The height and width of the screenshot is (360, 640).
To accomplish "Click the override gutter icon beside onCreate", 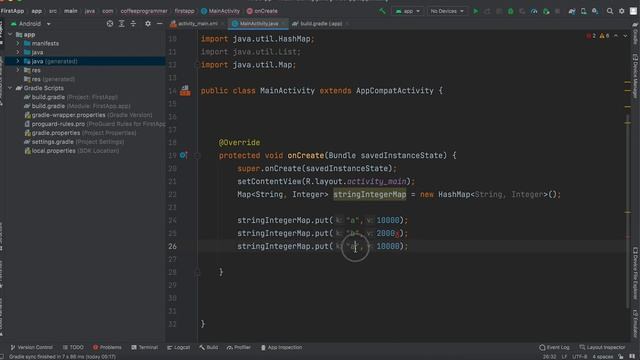I will coord(183,155).
